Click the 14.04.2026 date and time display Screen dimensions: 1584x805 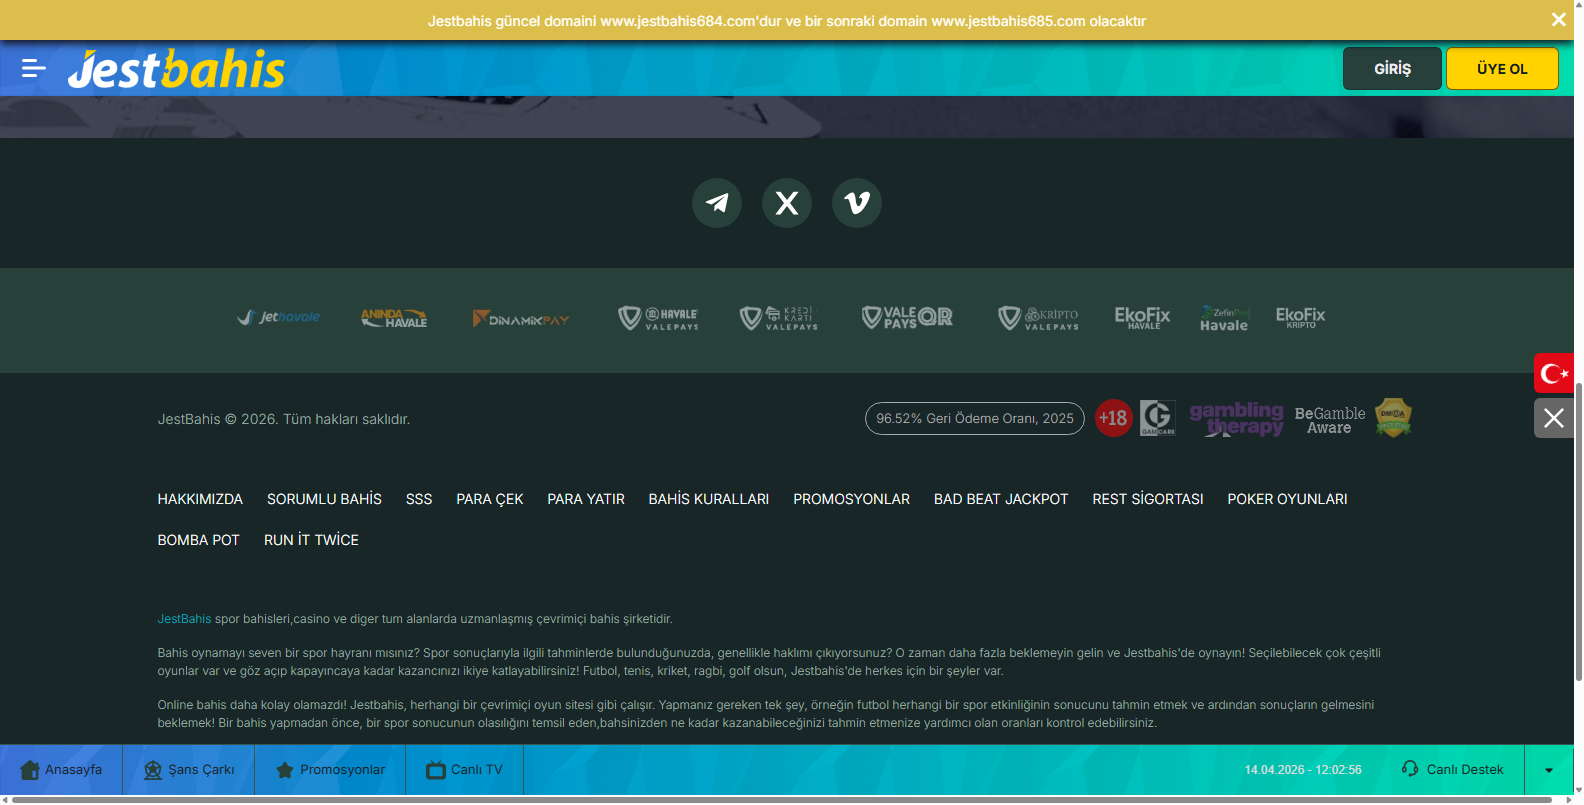pyautogui.click(x=1303, y=770)
